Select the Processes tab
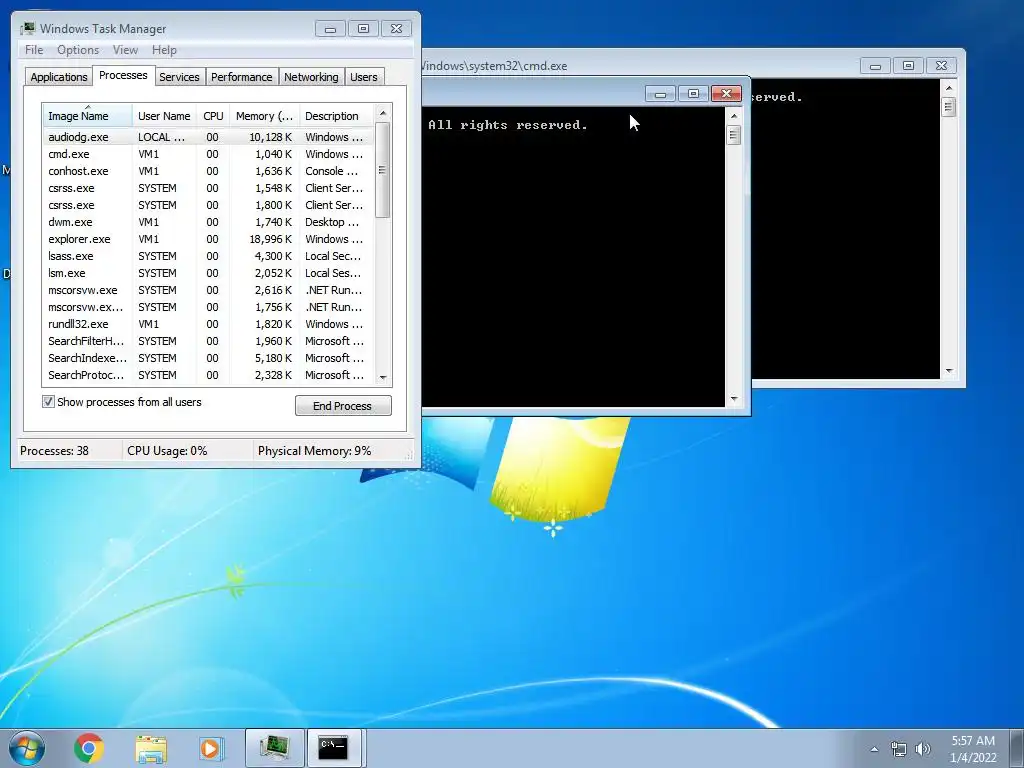 (x=123, y=75)
